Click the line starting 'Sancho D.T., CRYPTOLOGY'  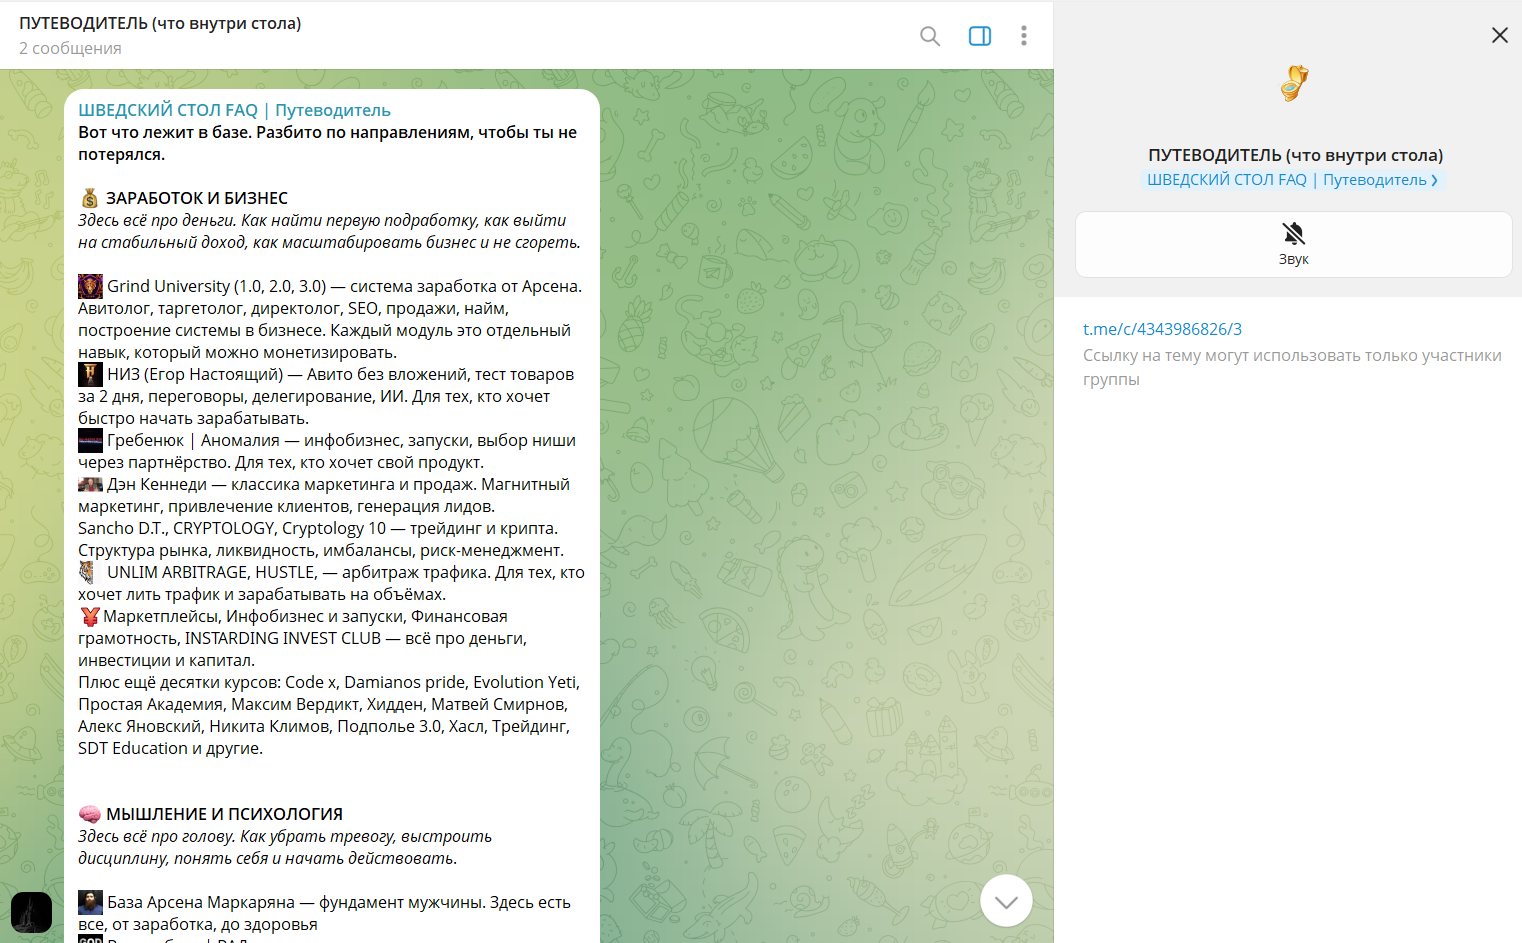(318, 528)
